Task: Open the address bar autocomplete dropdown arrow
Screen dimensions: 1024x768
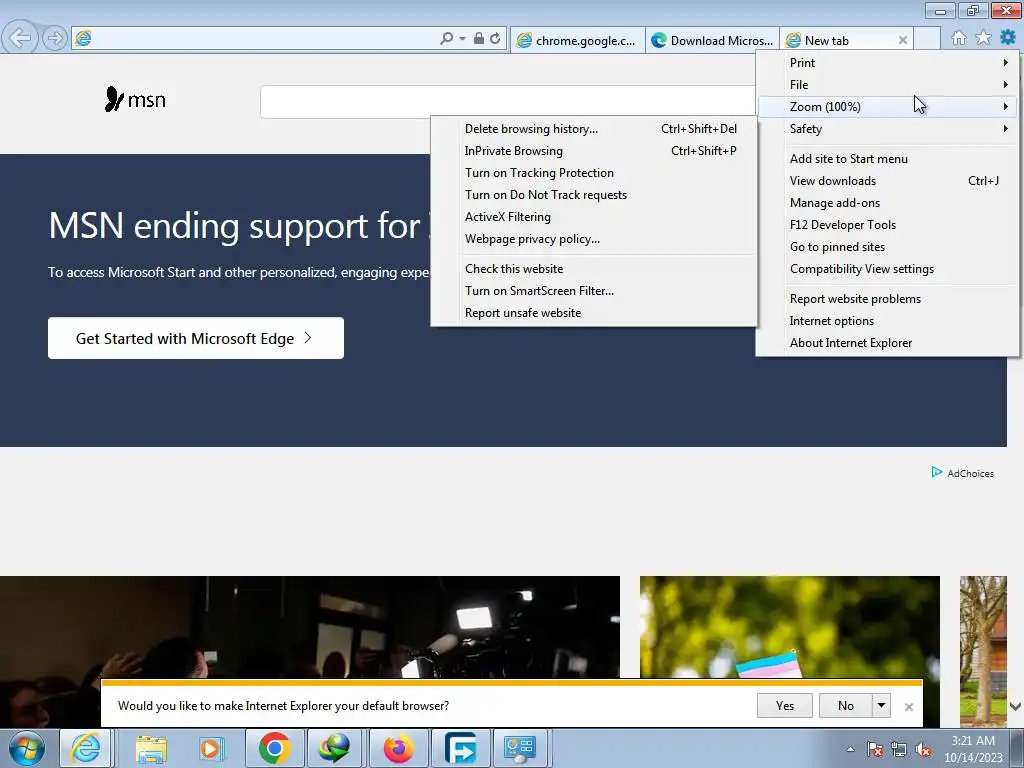Action: 462,39
